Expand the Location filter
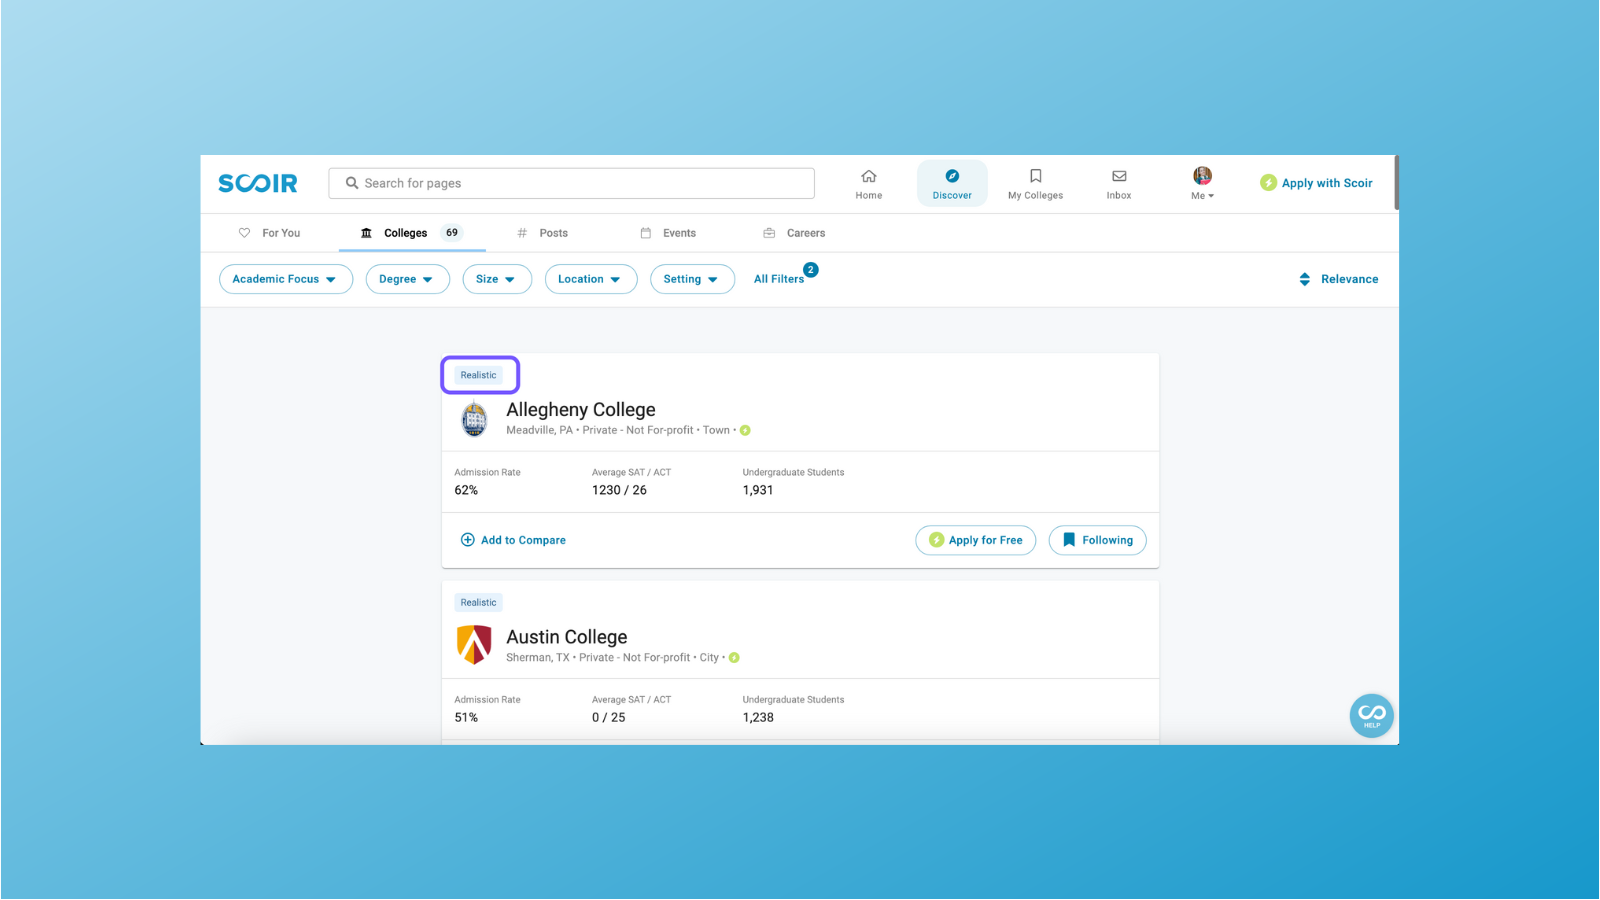This screenshot has height=900, width=1600. coord(590,279)
